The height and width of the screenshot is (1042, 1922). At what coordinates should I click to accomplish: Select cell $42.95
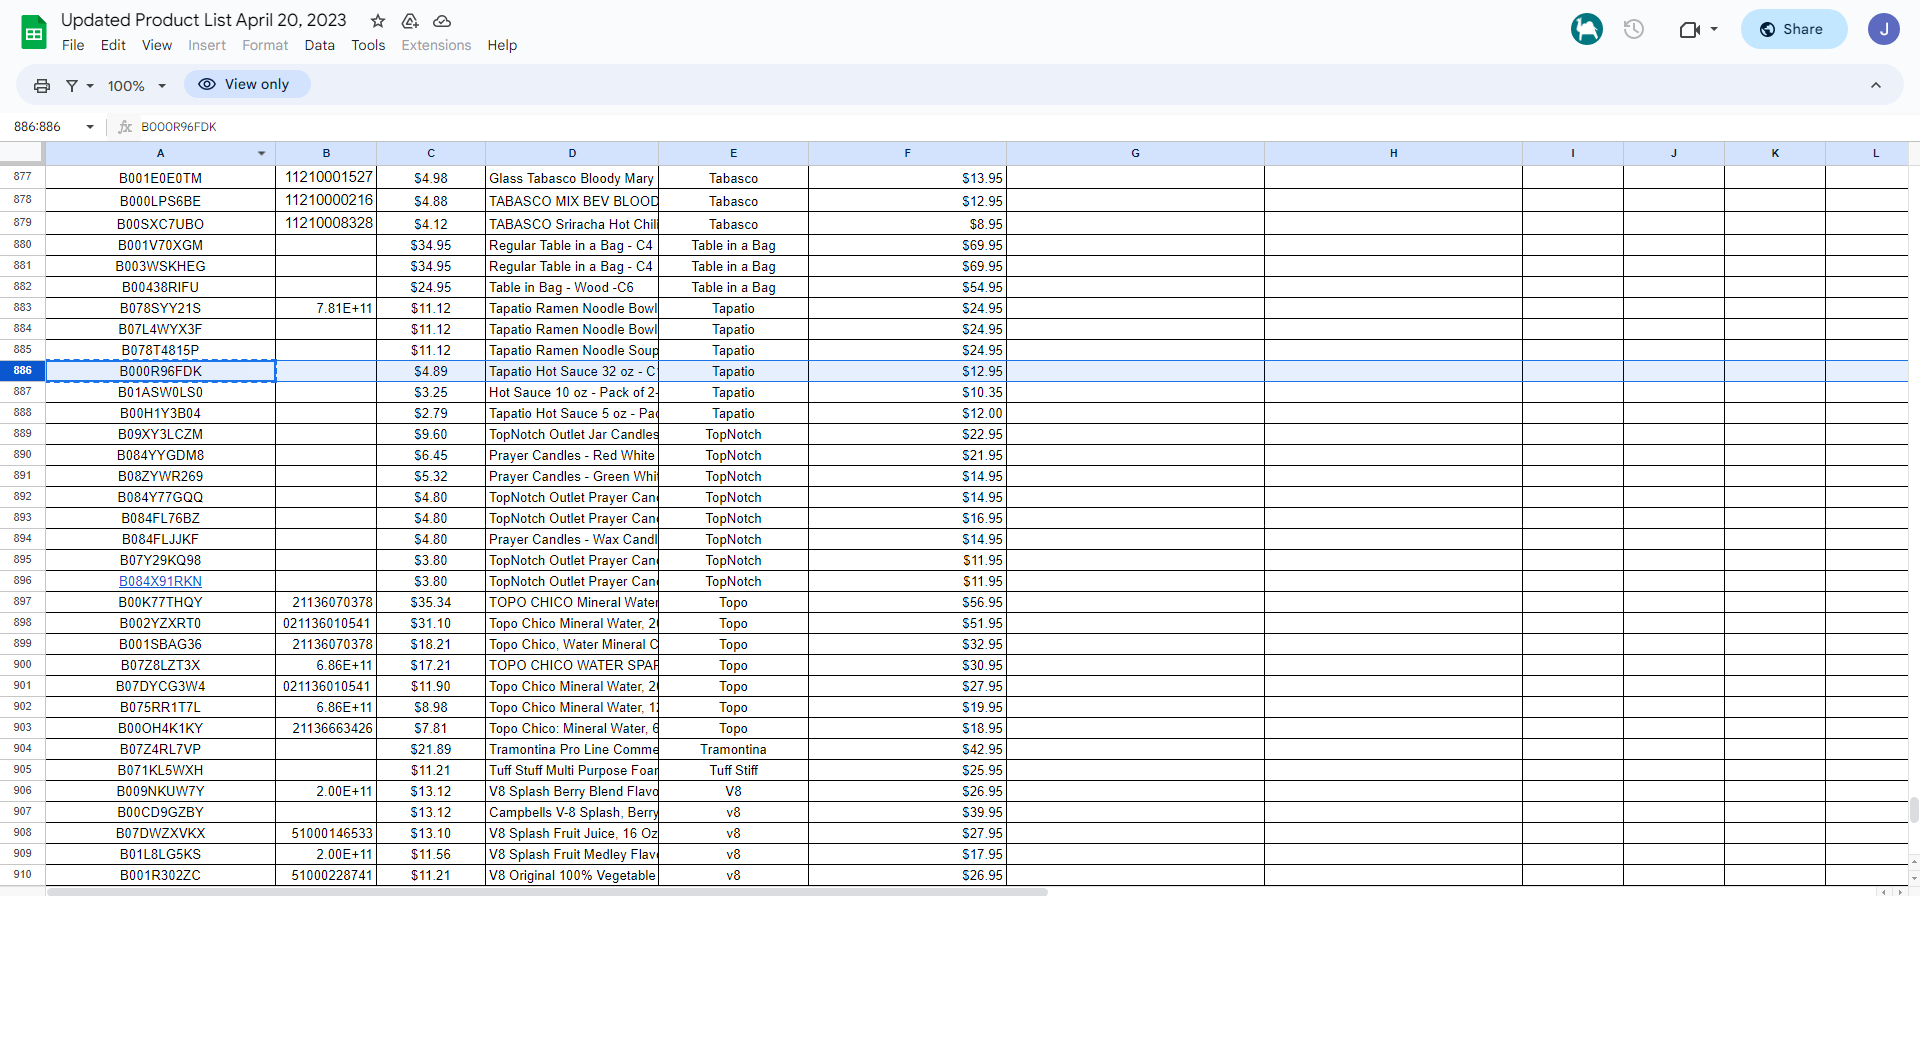[x=907, y=749]
